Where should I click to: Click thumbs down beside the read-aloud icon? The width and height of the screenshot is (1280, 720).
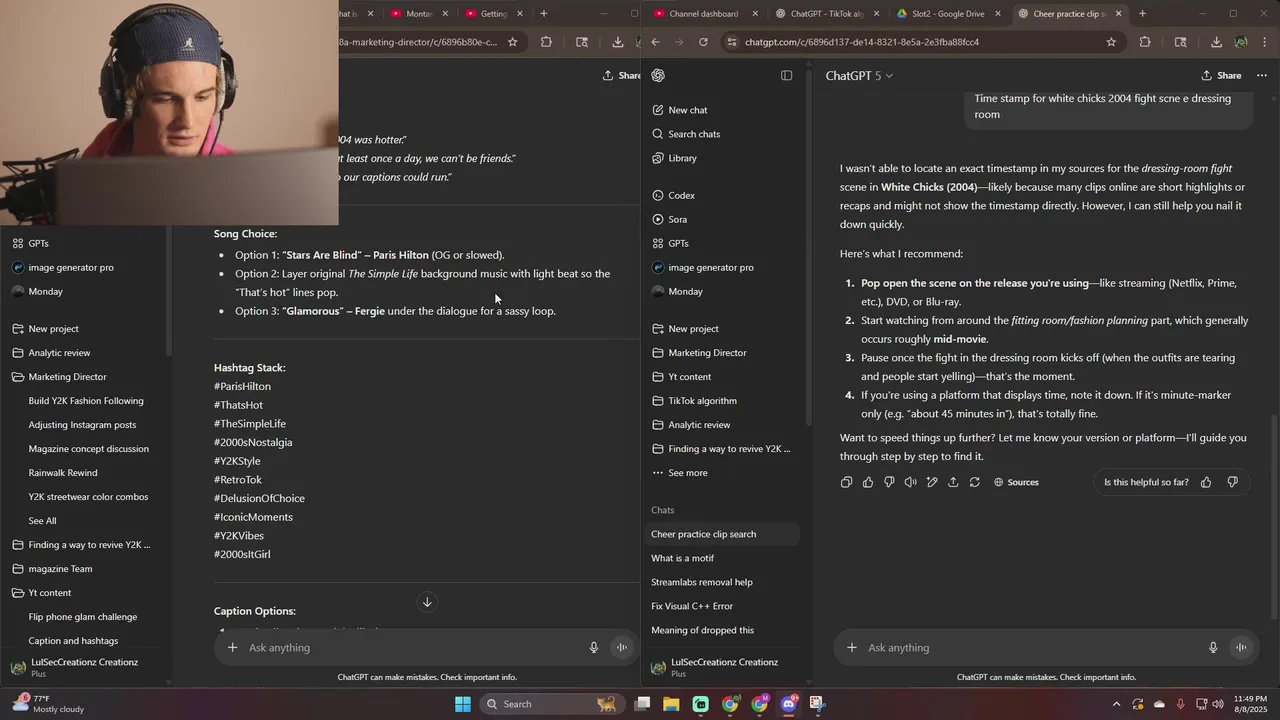(x=889, y=482)
